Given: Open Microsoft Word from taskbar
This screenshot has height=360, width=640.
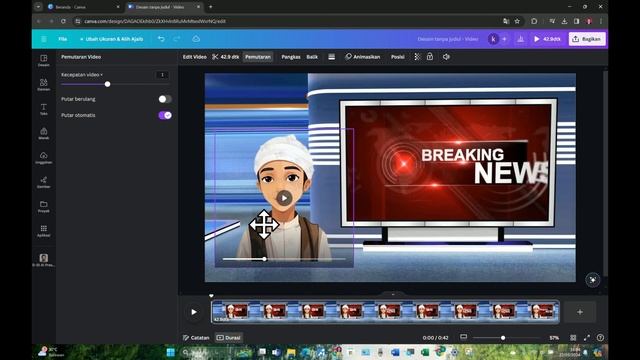Looking at the screenshot, I should (395, 352).
